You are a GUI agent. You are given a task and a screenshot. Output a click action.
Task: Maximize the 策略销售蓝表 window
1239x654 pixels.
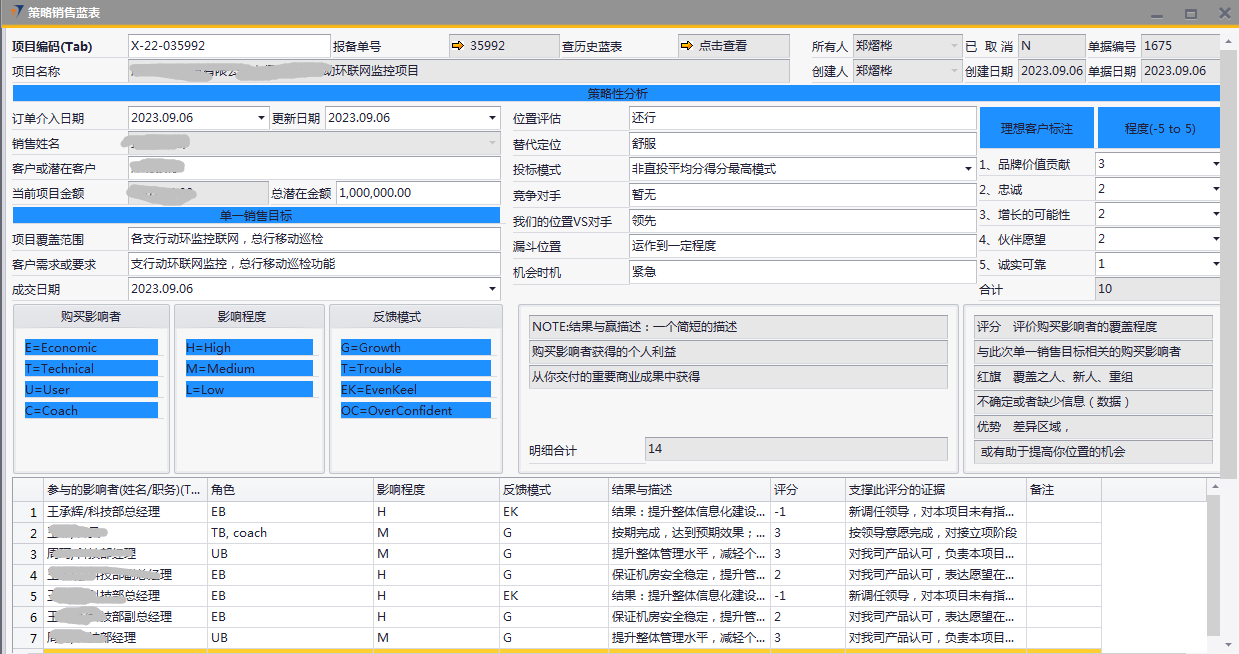point(1191,14)
